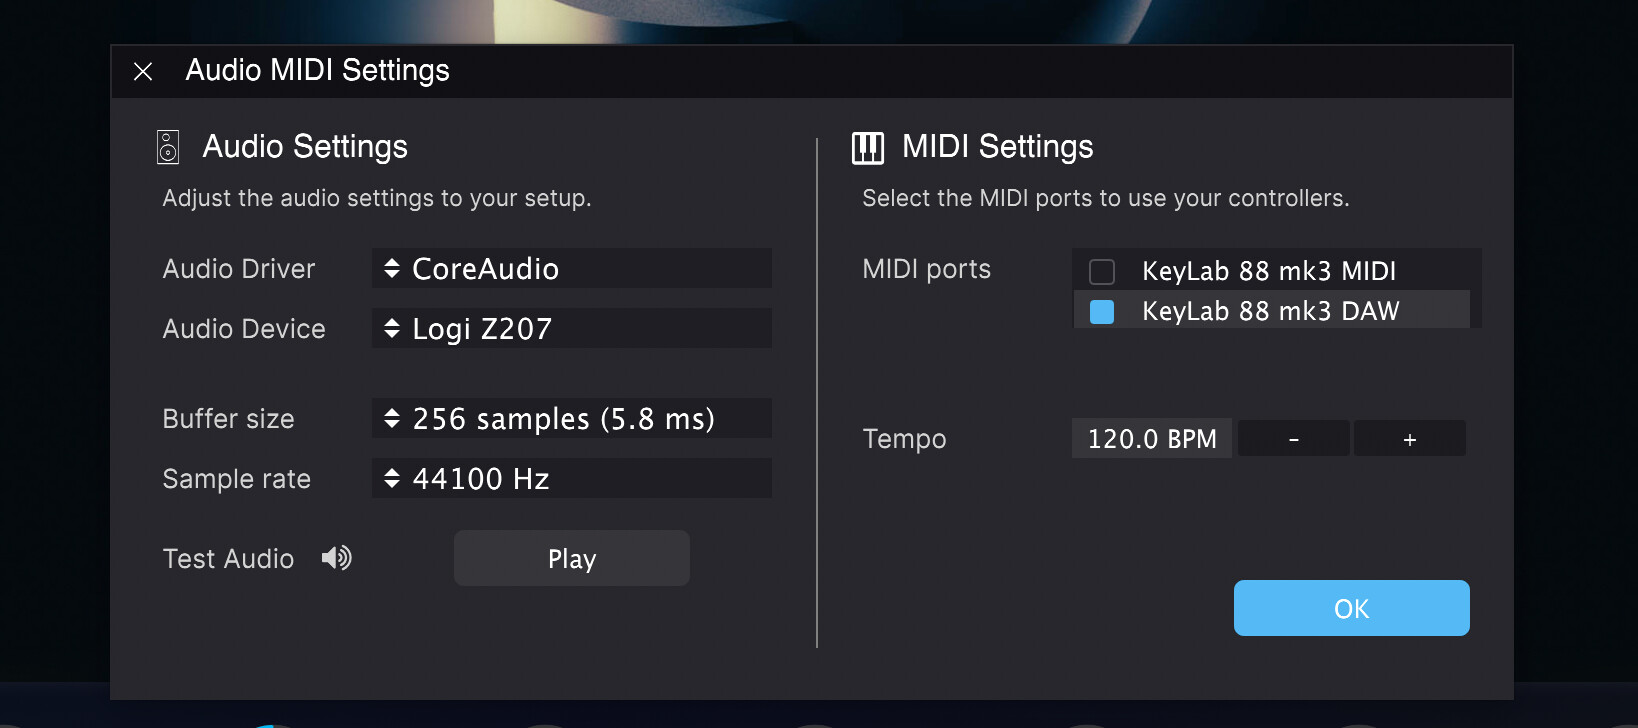Open the Logi Z207 device dropdown

572,328
